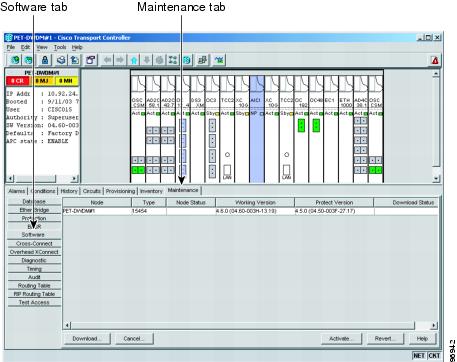
Task: Select the highlighted blue shelf slot card
Action: [257, 129]
